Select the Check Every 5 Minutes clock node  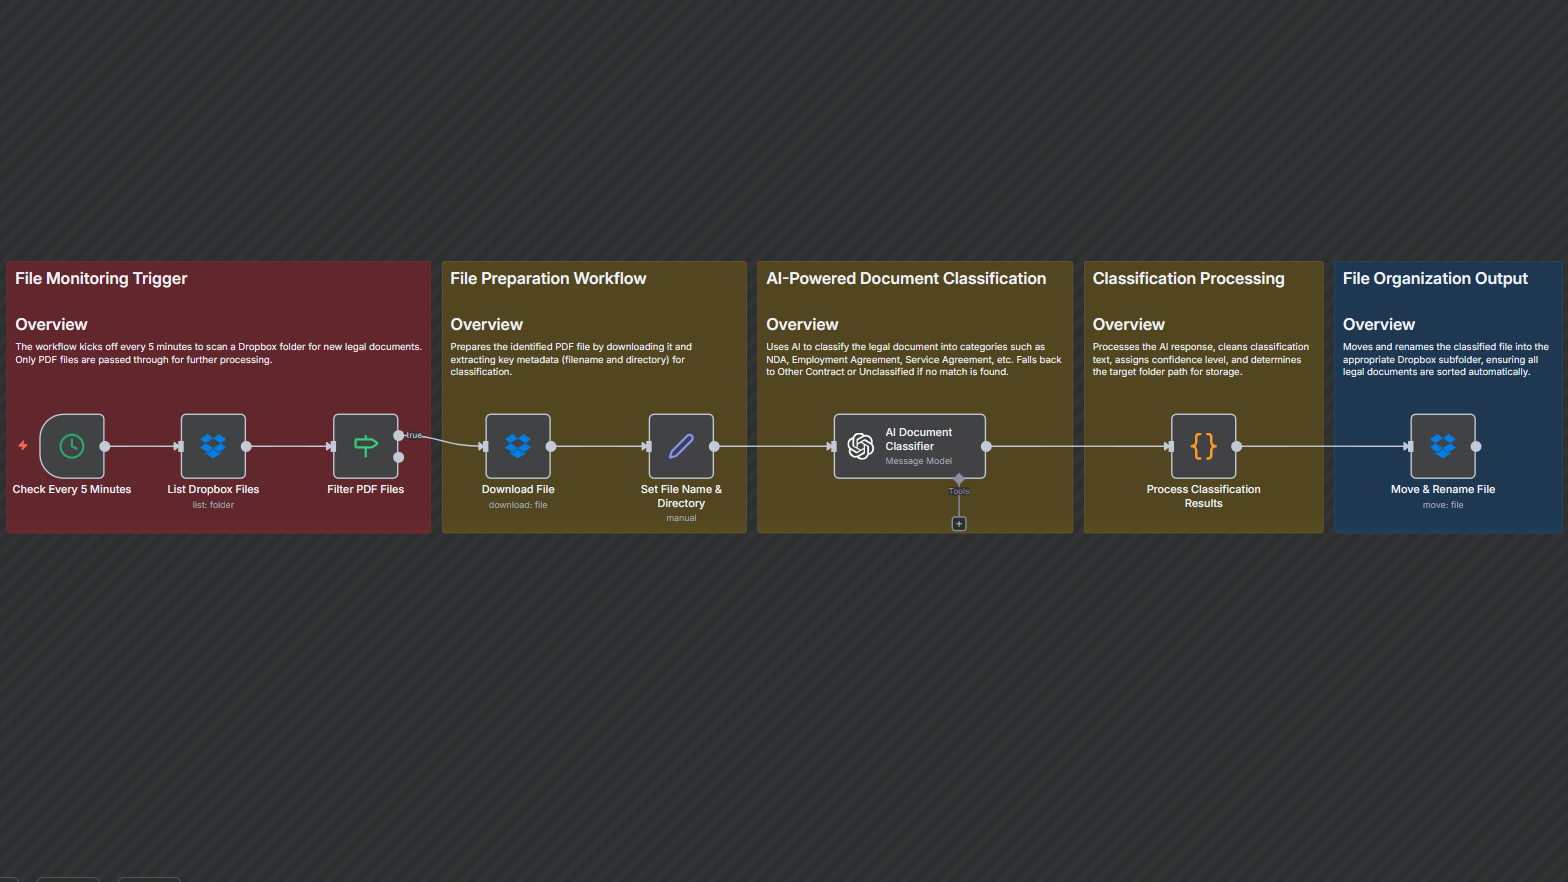click(72, 446)
